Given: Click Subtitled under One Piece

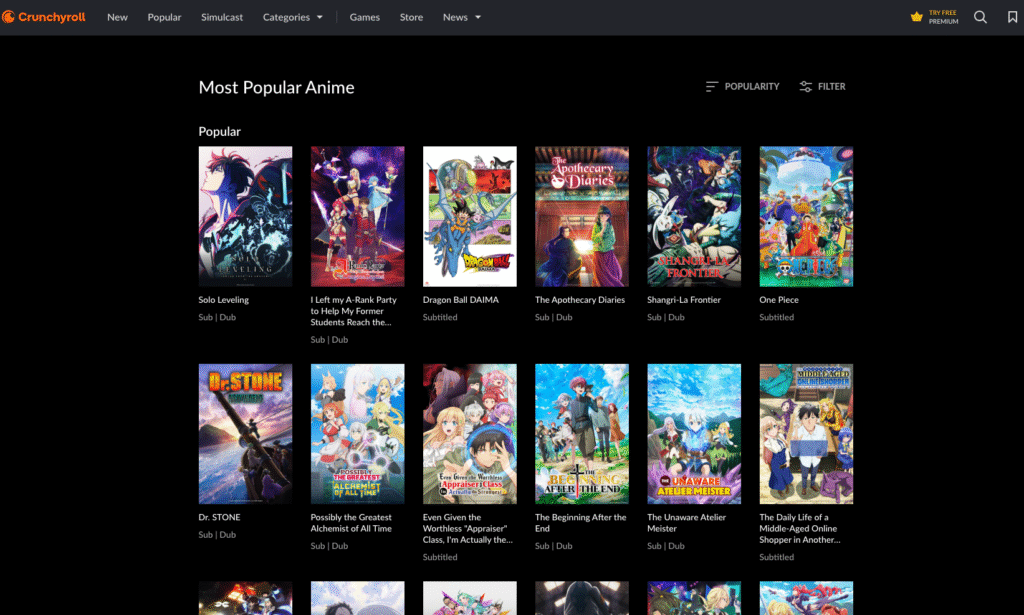Looking at the screenshot, I should pyautogui.click(x=776, y=317).
